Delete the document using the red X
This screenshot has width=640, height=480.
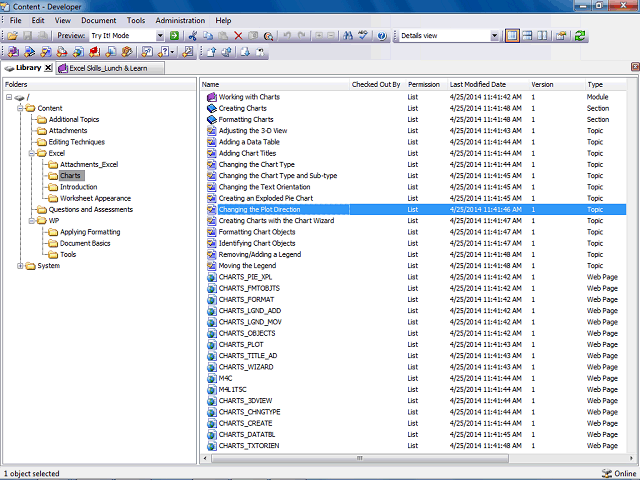tap(238, 36)
